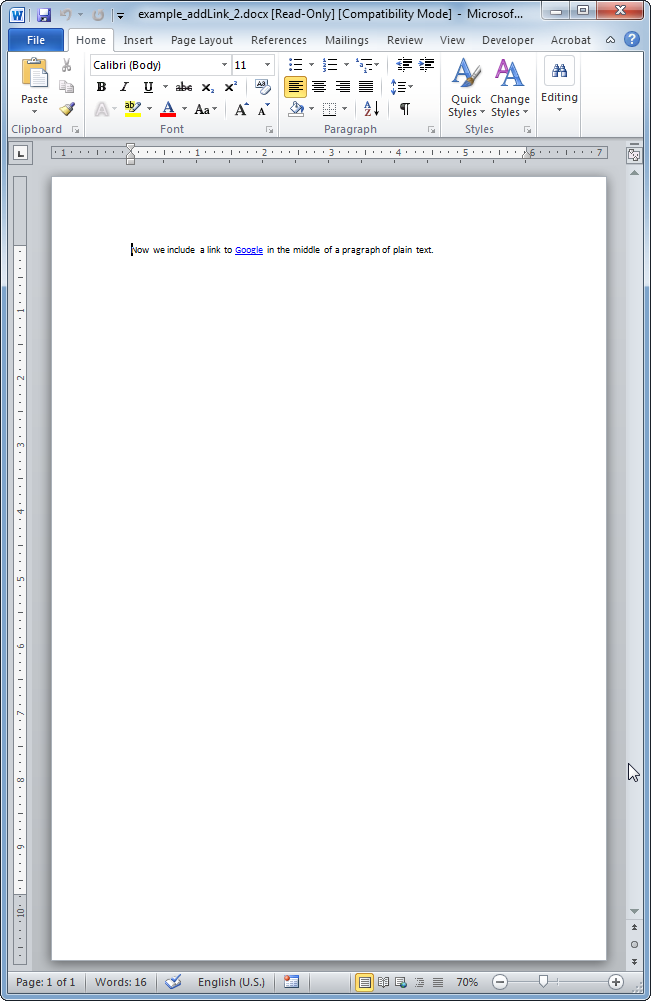Image resolution: width=651 pixels, height=1001 pixels.
Task: Select Align Text Left
Action: [x=295, y=87]
